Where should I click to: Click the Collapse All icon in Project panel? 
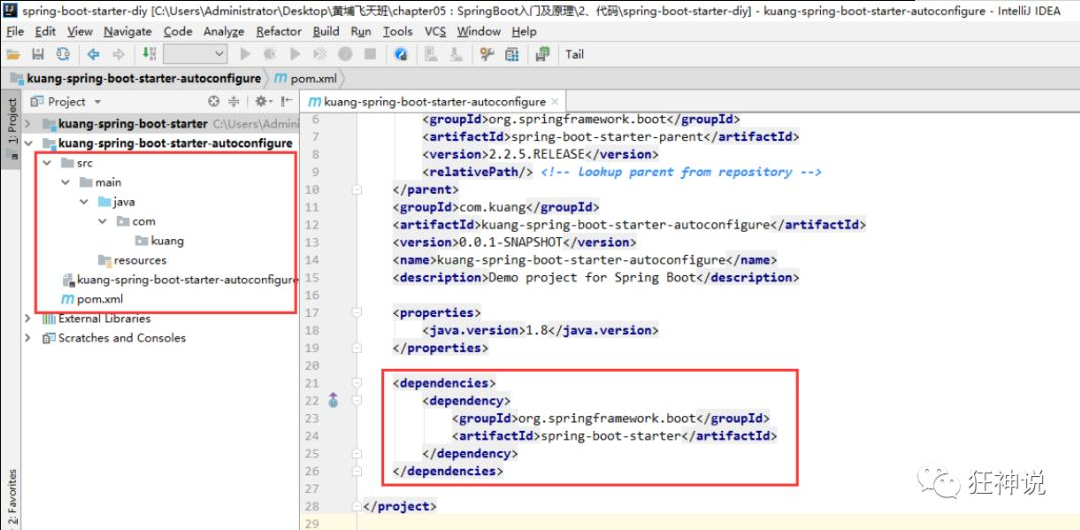point(233,101)
